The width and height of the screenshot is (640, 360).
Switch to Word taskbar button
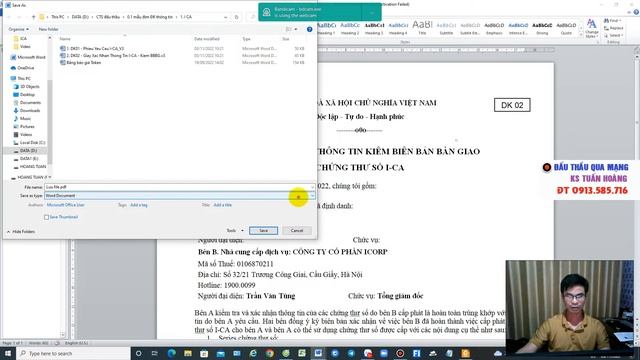click(318, 353)
